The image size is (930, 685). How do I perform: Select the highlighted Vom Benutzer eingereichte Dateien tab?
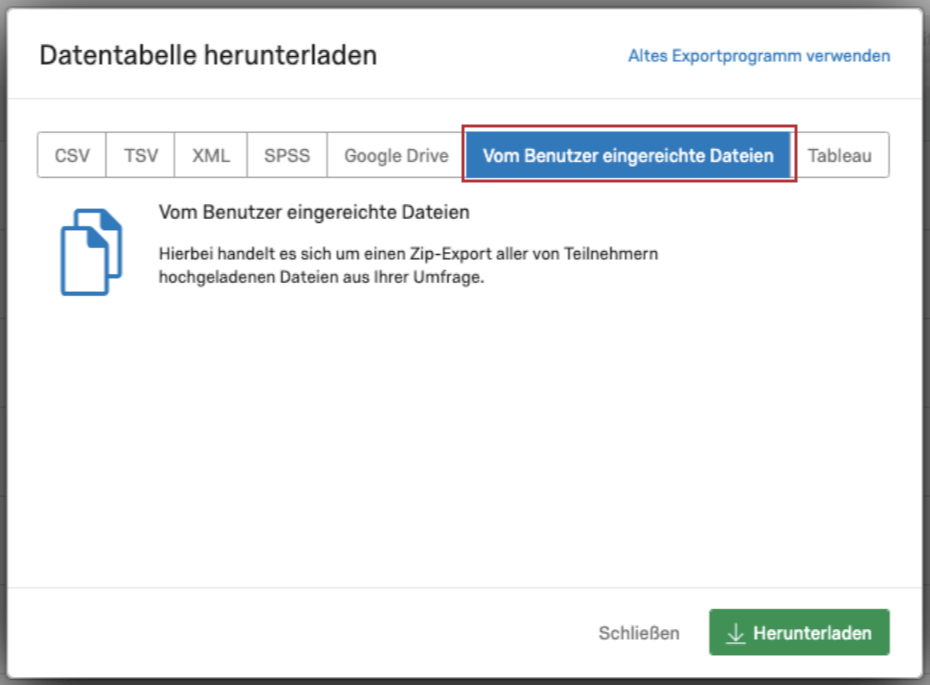[629, 155]
